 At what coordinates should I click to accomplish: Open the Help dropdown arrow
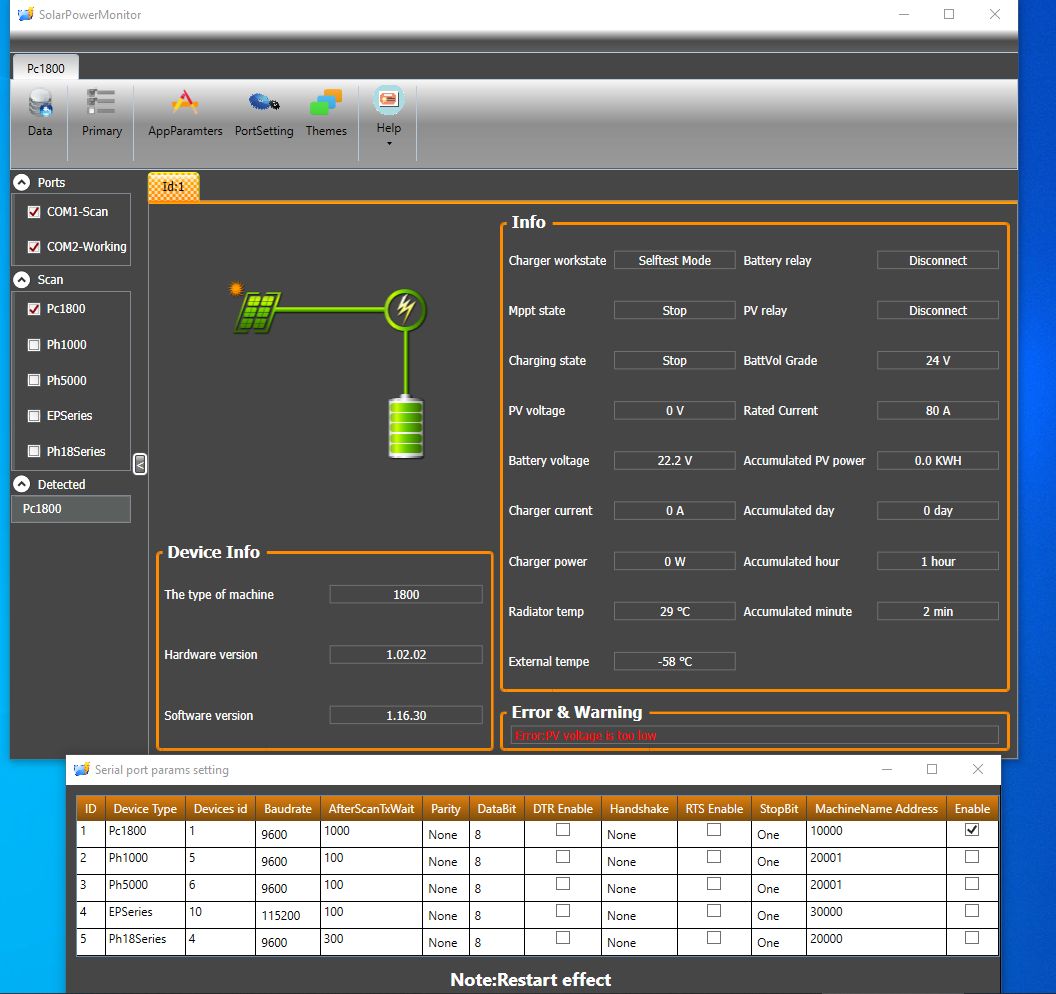click(x=388, y=143)
